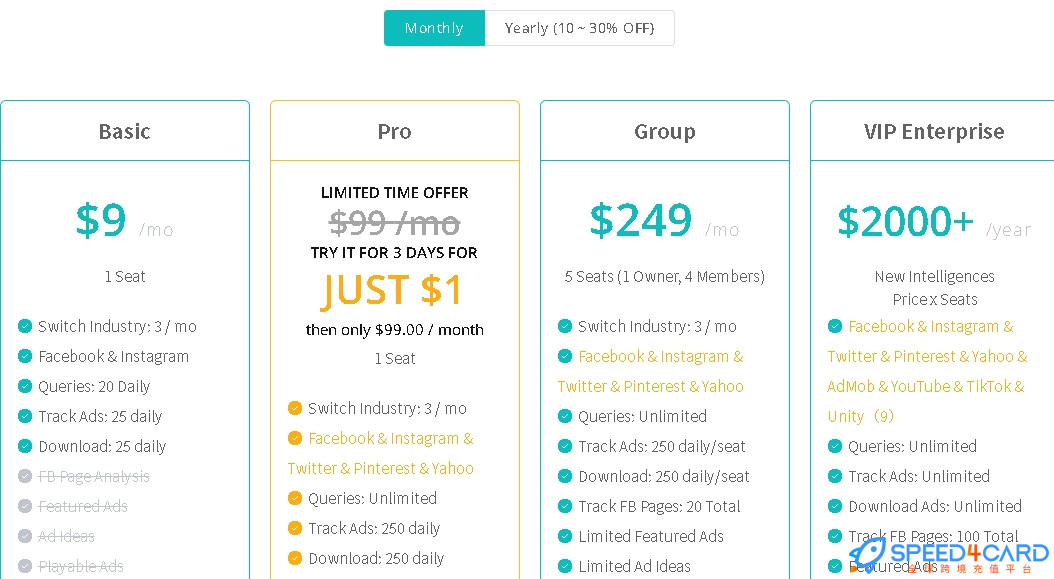This screenshot has width=1054, height=579.
Task: Click Pro plan Twitter & Pinterest & Yahoo text
Action: (380, 468)
